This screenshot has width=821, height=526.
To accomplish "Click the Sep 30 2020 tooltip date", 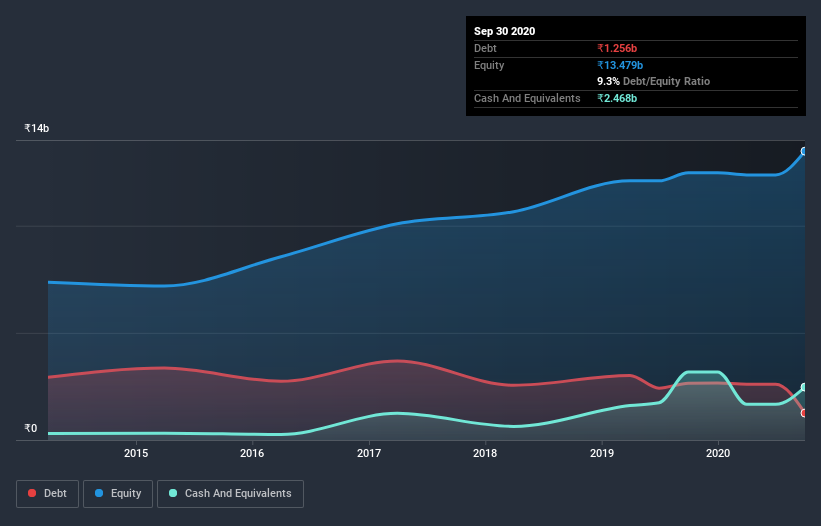I will 505,31.
